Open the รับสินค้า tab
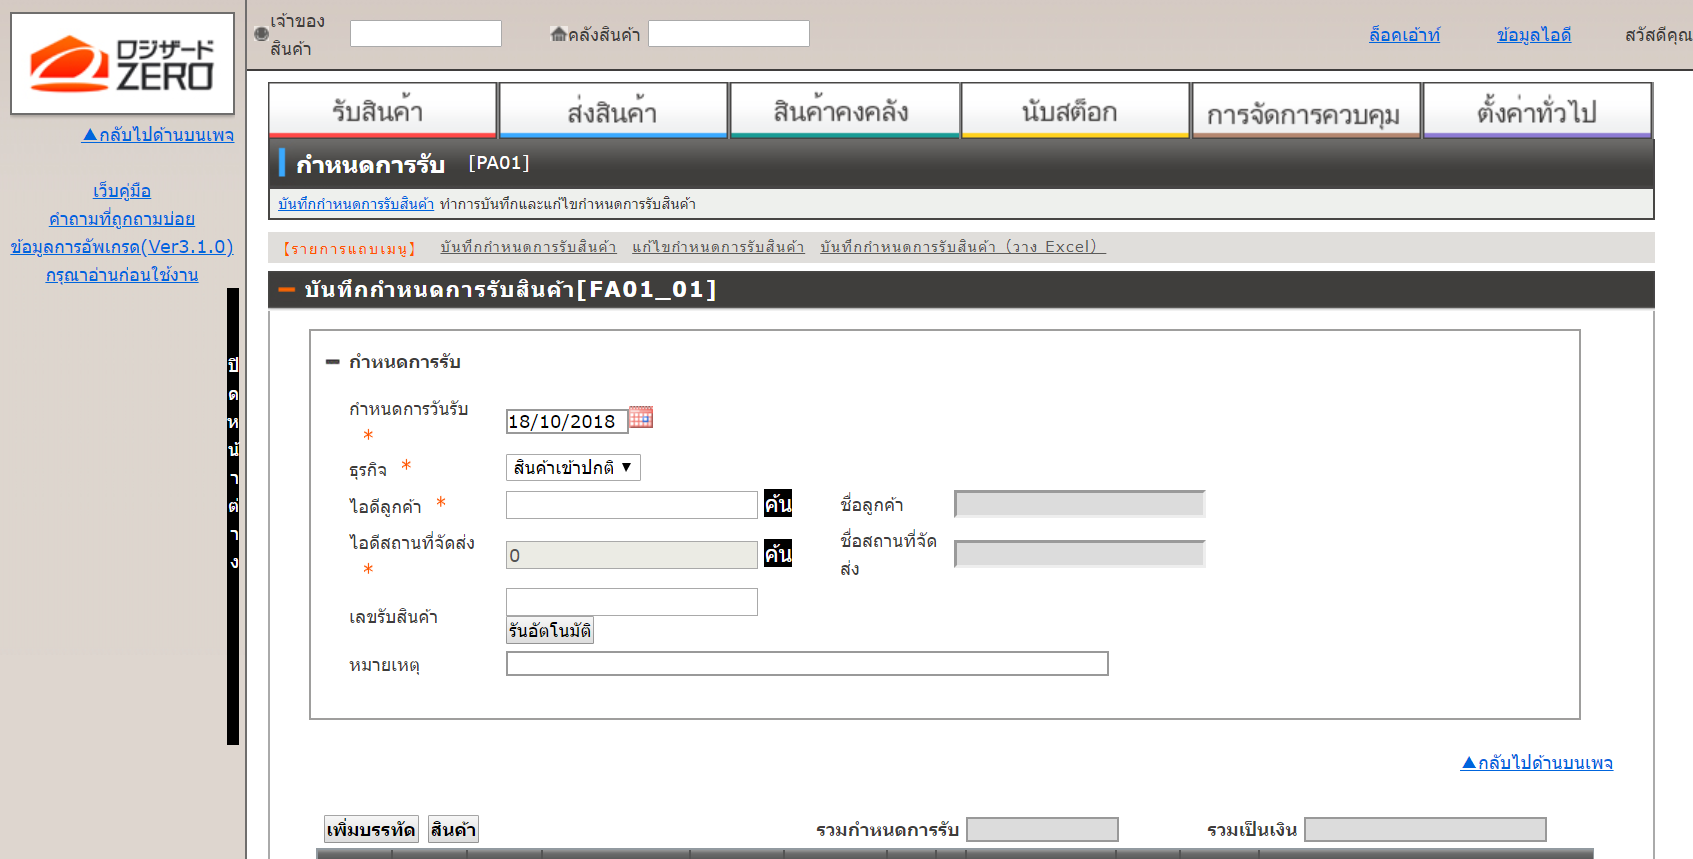The height and width of the screenshot is (859, 1693). (382, 111)
